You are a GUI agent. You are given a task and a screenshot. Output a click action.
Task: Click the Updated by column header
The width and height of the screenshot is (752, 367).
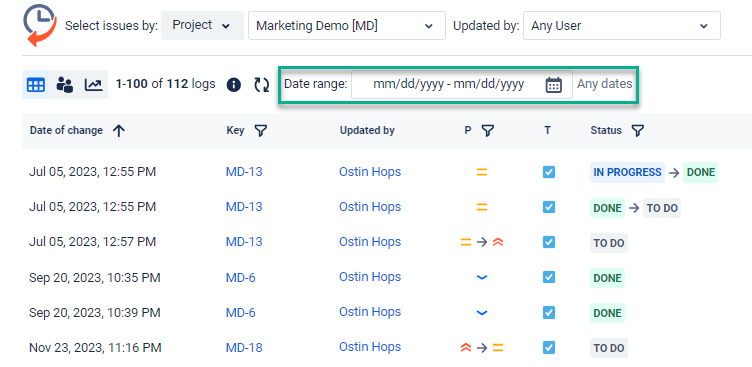coord(367,130)
